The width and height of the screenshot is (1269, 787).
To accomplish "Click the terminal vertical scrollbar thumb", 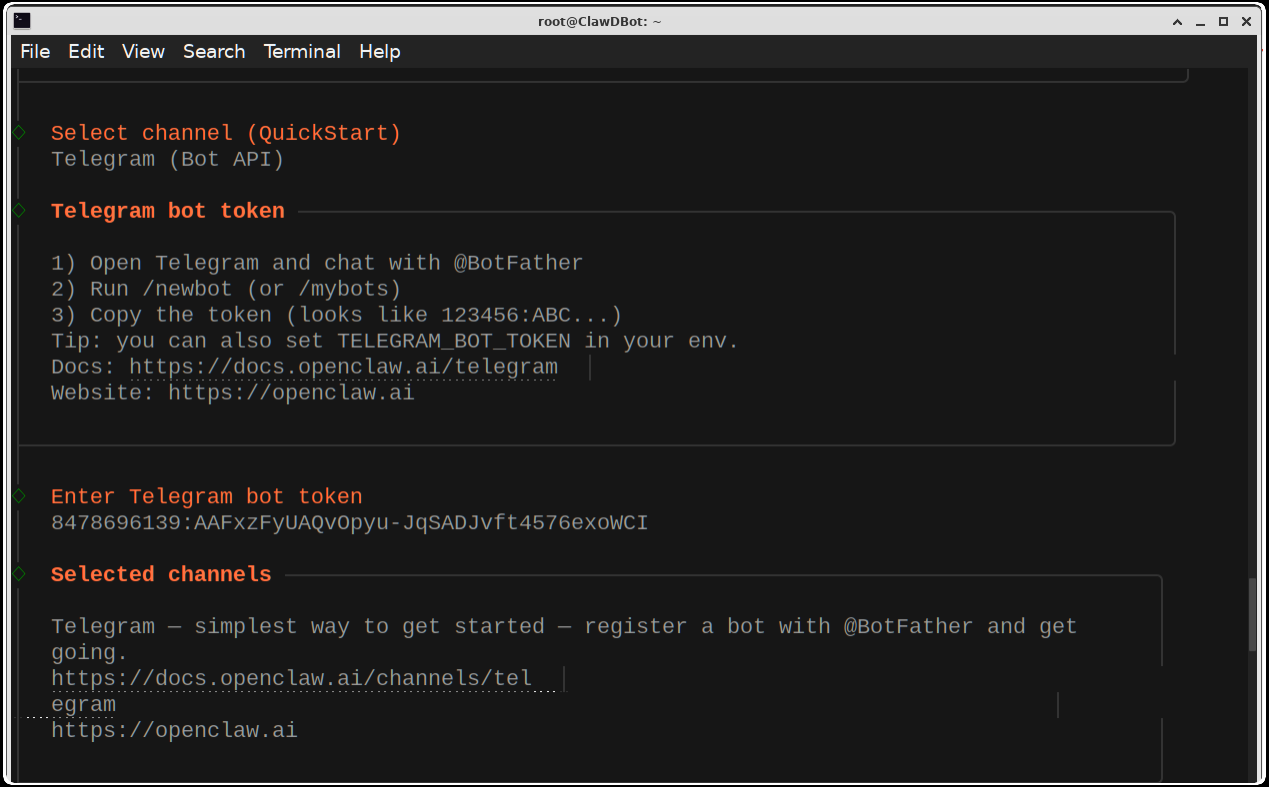I will coord(1254,614).
